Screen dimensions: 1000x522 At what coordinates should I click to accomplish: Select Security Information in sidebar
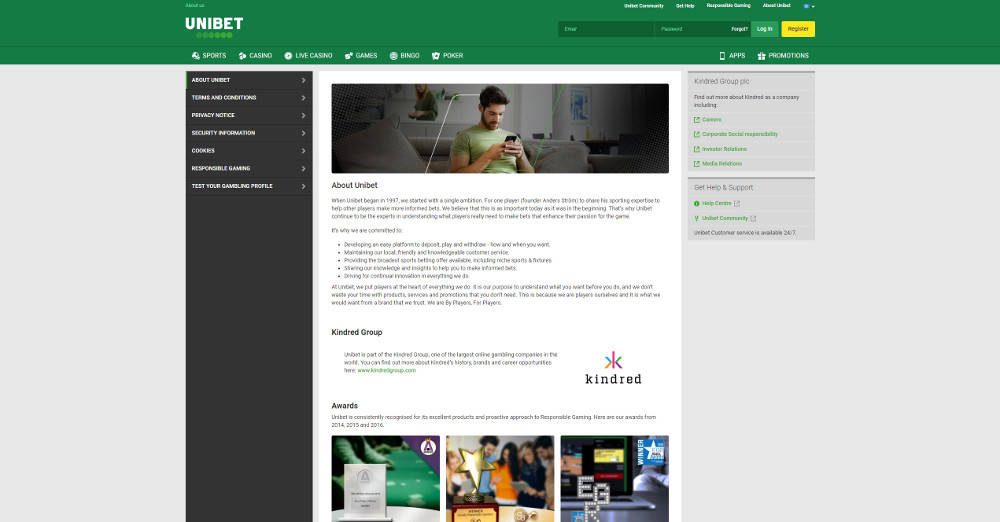tap(249, 133)
